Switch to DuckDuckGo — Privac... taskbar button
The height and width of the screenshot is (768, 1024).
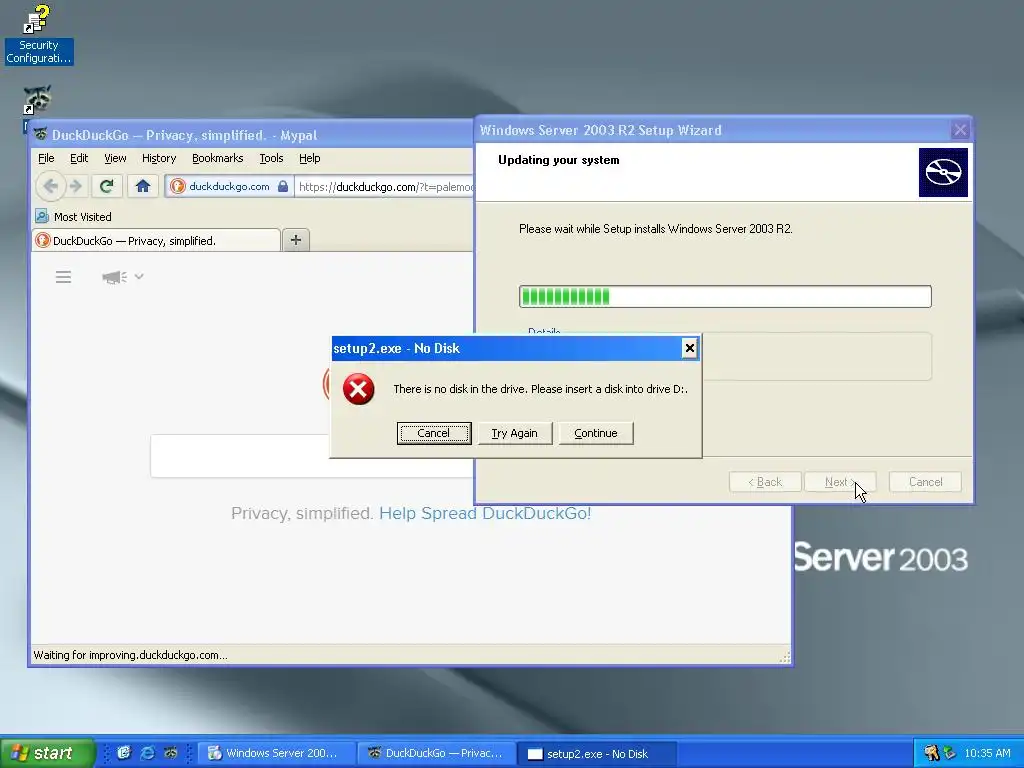[438, 753]
